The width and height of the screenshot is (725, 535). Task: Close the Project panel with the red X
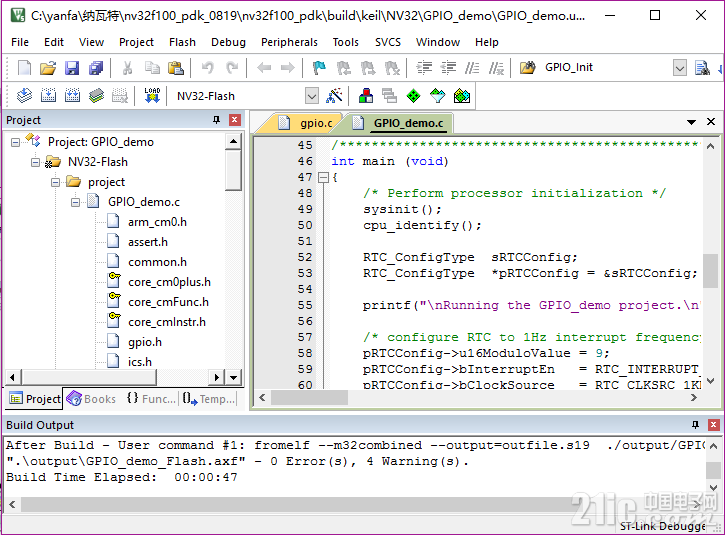pos(235,120)
